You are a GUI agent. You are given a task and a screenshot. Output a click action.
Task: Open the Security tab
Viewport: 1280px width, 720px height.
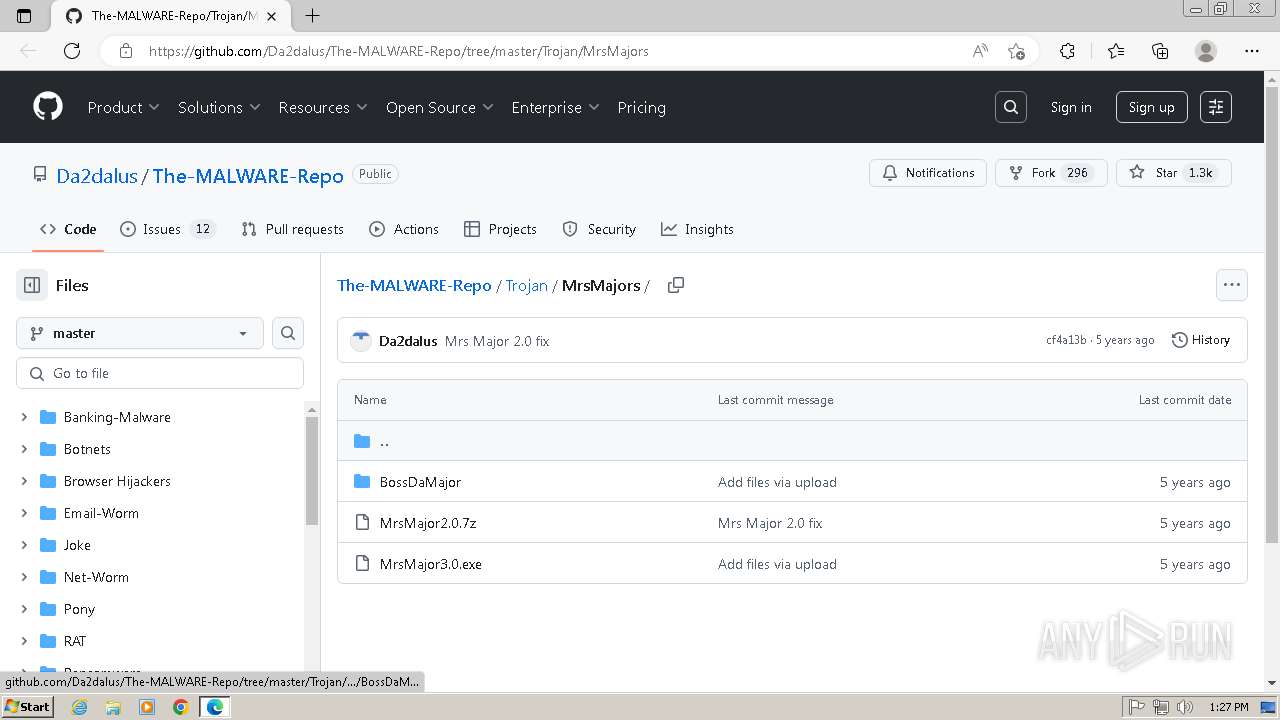(x=599, y=229)
